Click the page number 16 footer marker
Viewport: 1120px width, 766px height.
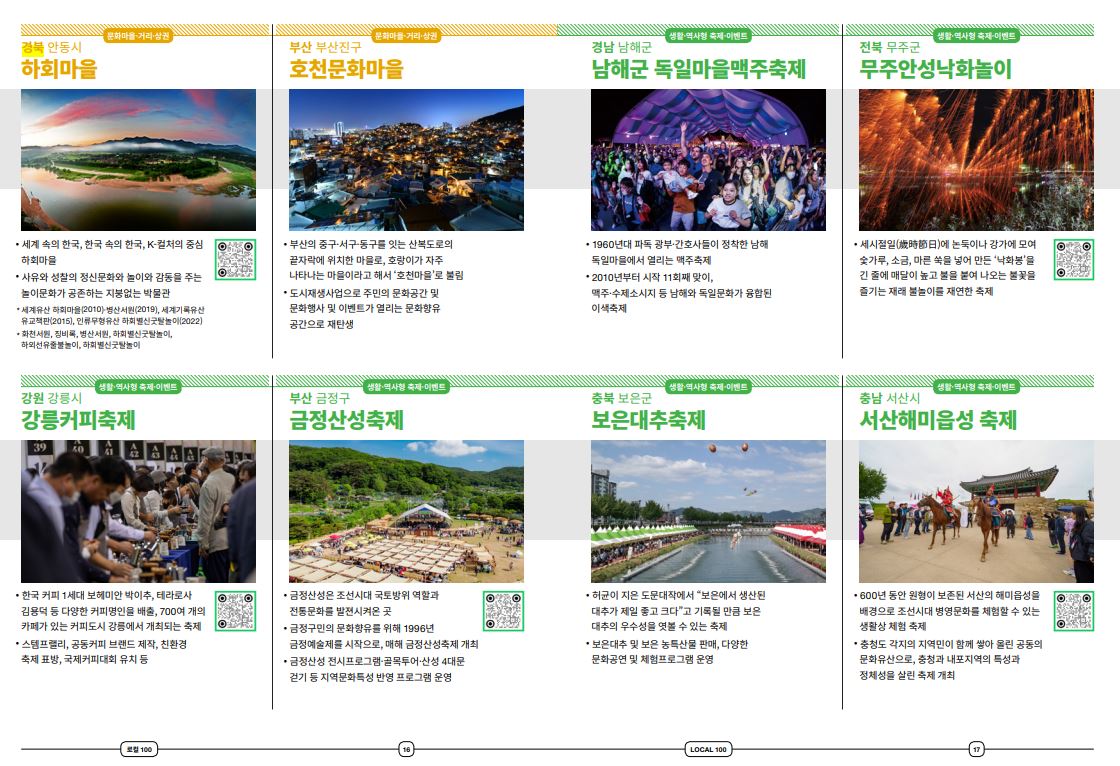pos(406,749)
